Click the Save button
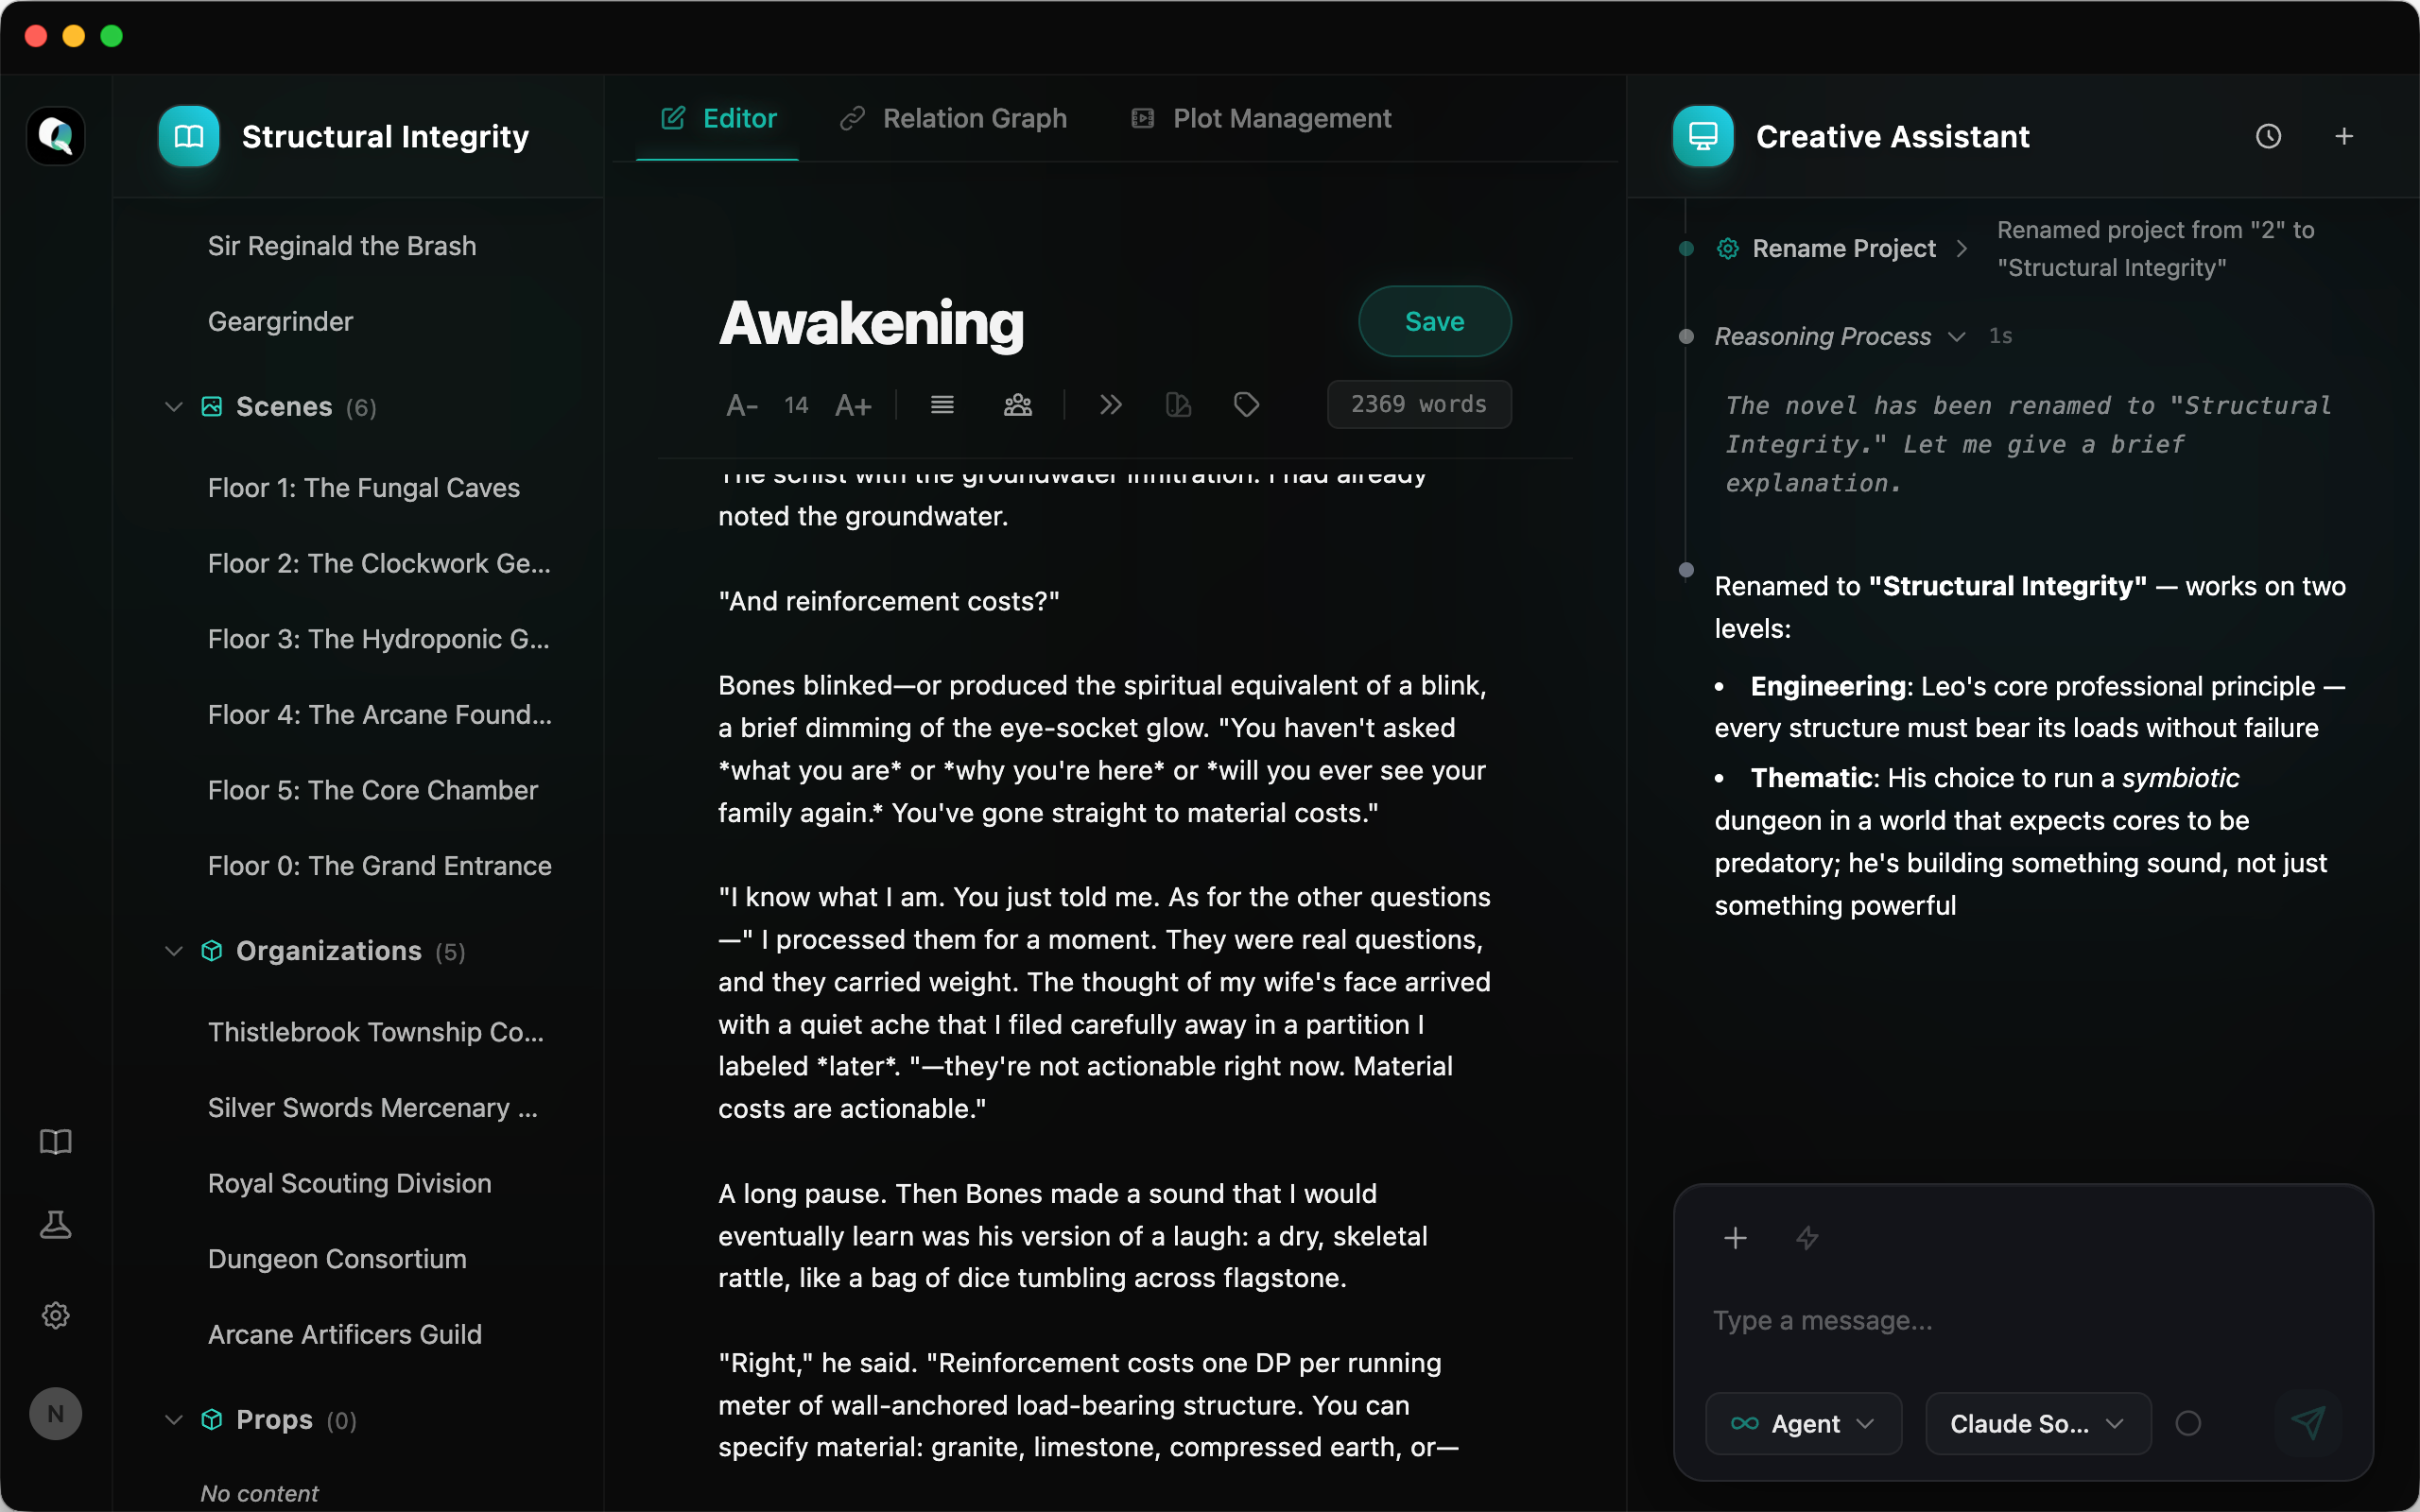 point(1434,321)
